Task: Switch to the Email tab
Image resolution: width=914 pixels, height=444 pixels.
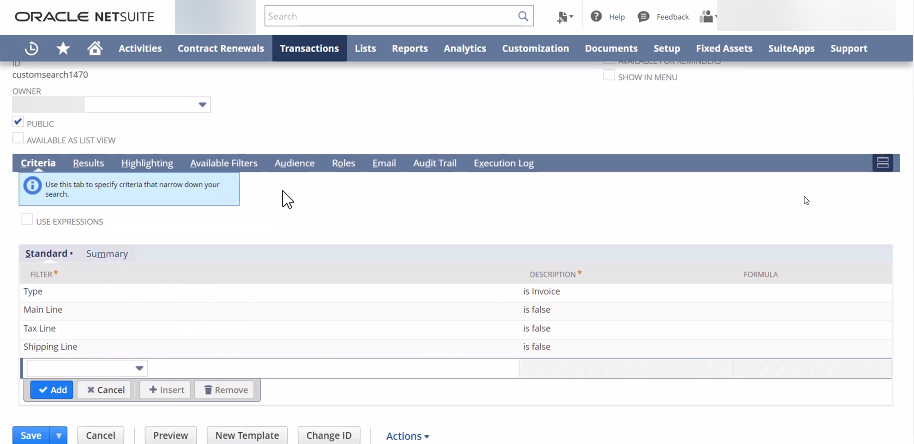Action: (384, 163)
